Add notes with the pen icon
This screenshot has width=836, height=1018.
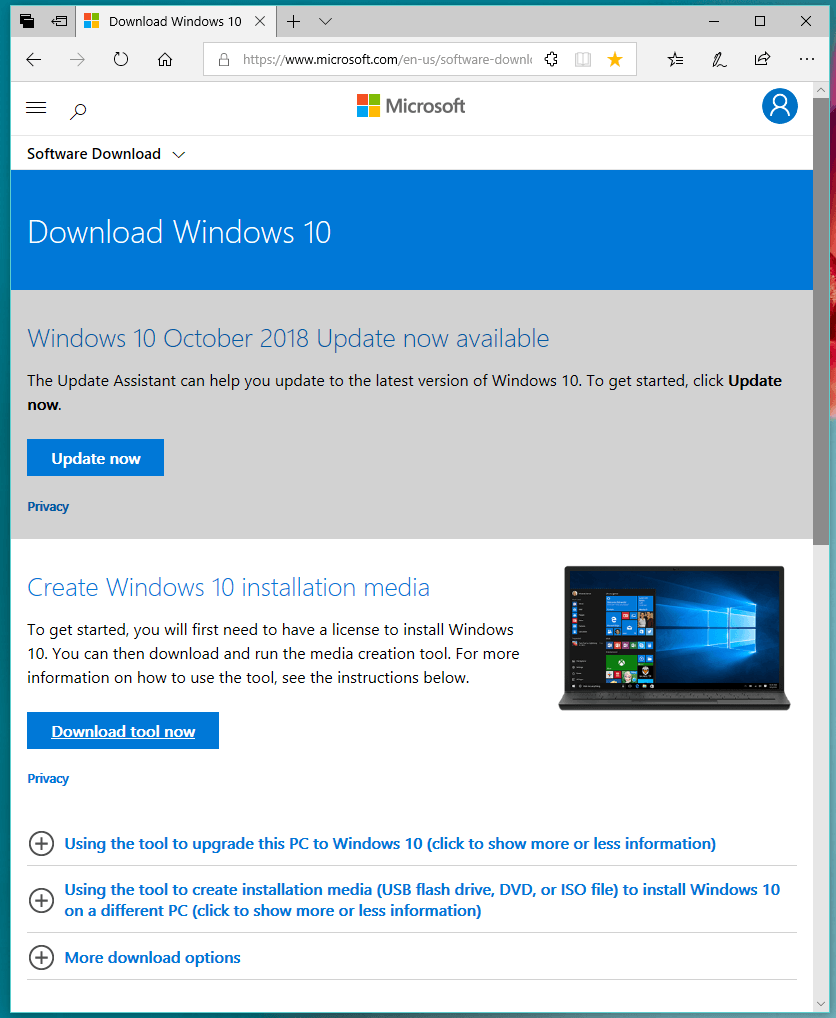click(719, 60)
